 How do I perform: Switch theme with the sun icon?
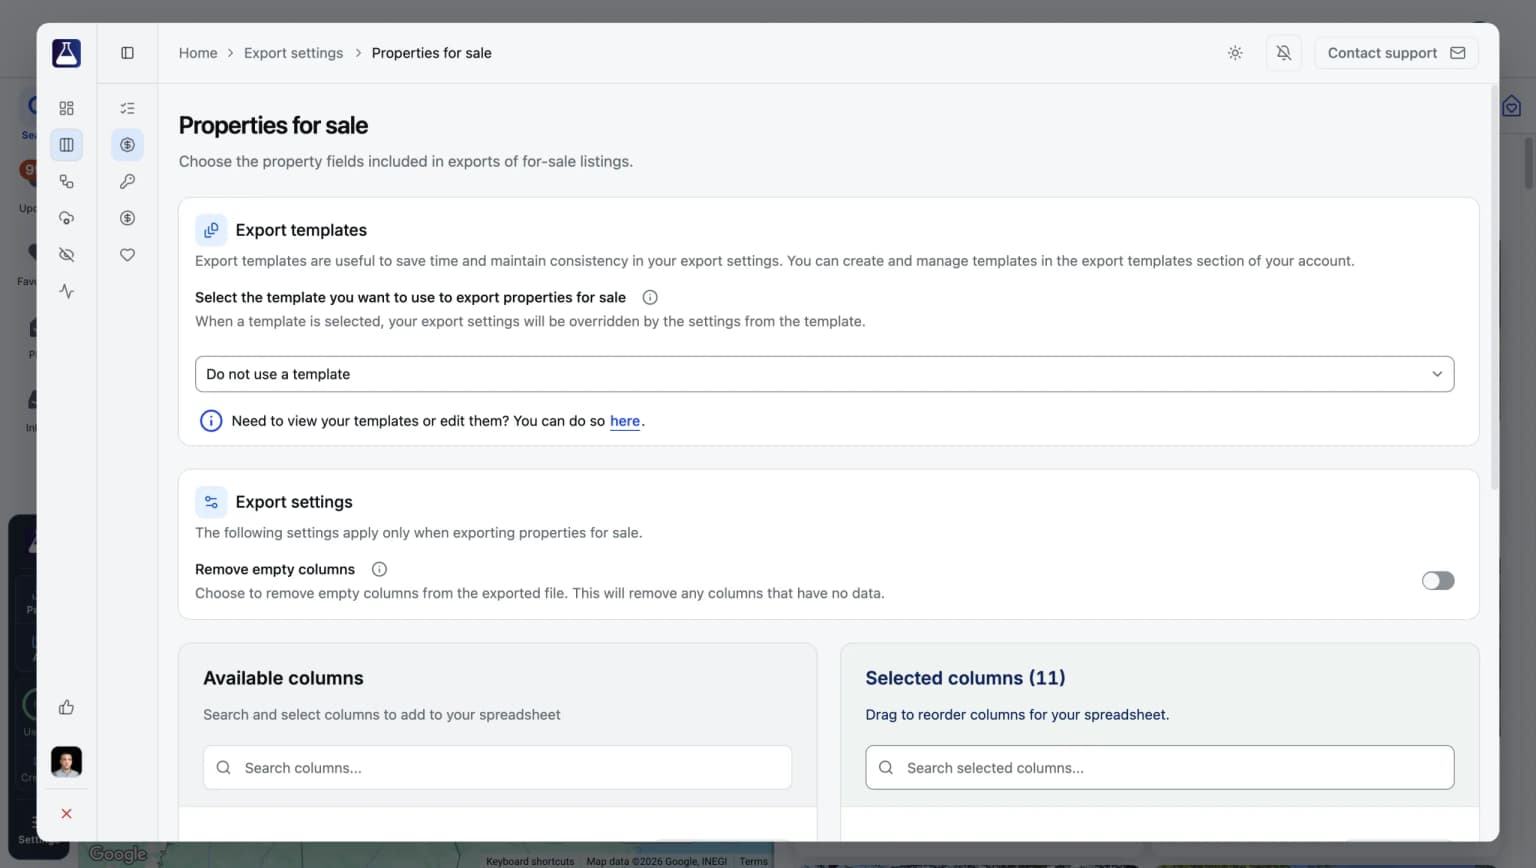tap(1235, 53)
